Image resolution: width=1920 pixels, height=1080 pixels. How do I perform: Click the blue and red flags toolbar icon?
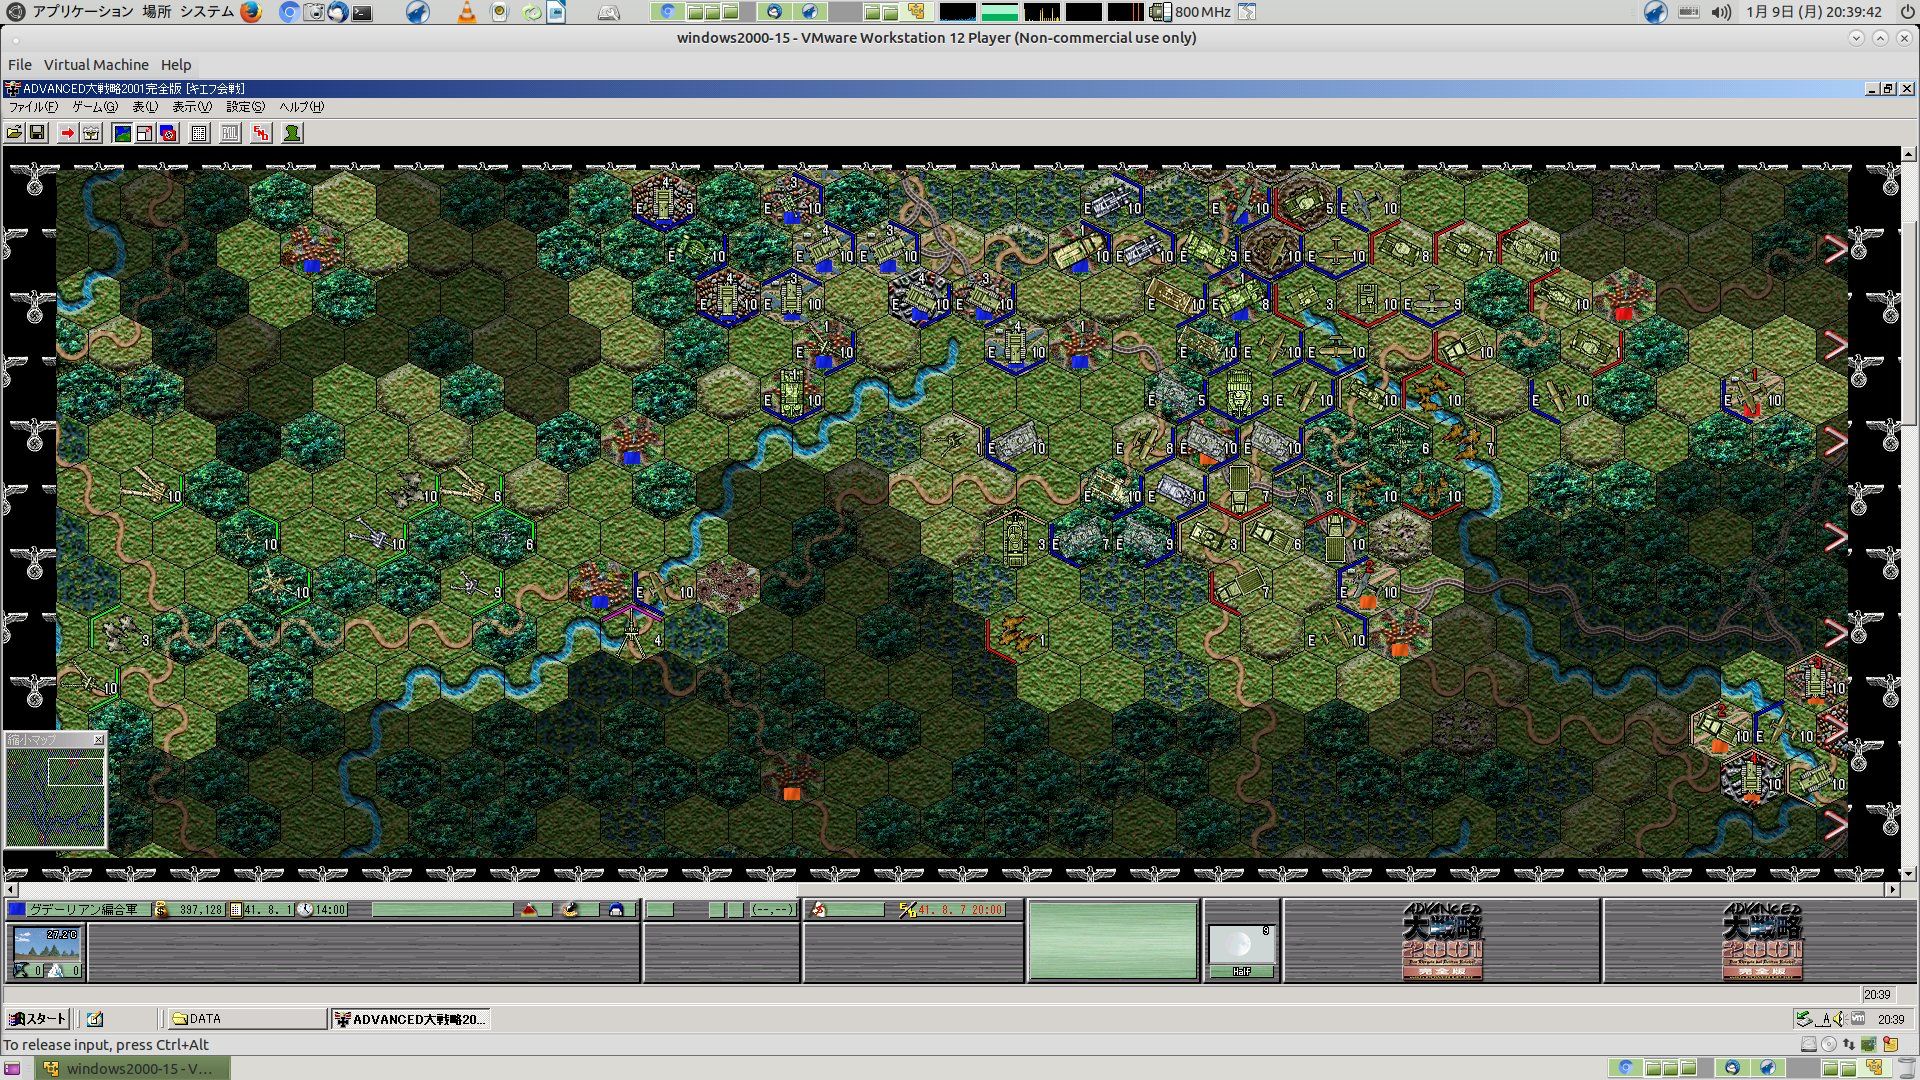pyautogui.click(x=168, y=133)
